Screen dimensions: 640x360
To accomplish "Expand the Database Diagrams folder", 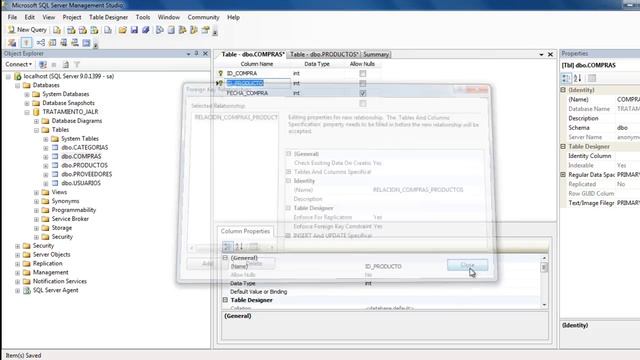I will click(x=36, y=121).
